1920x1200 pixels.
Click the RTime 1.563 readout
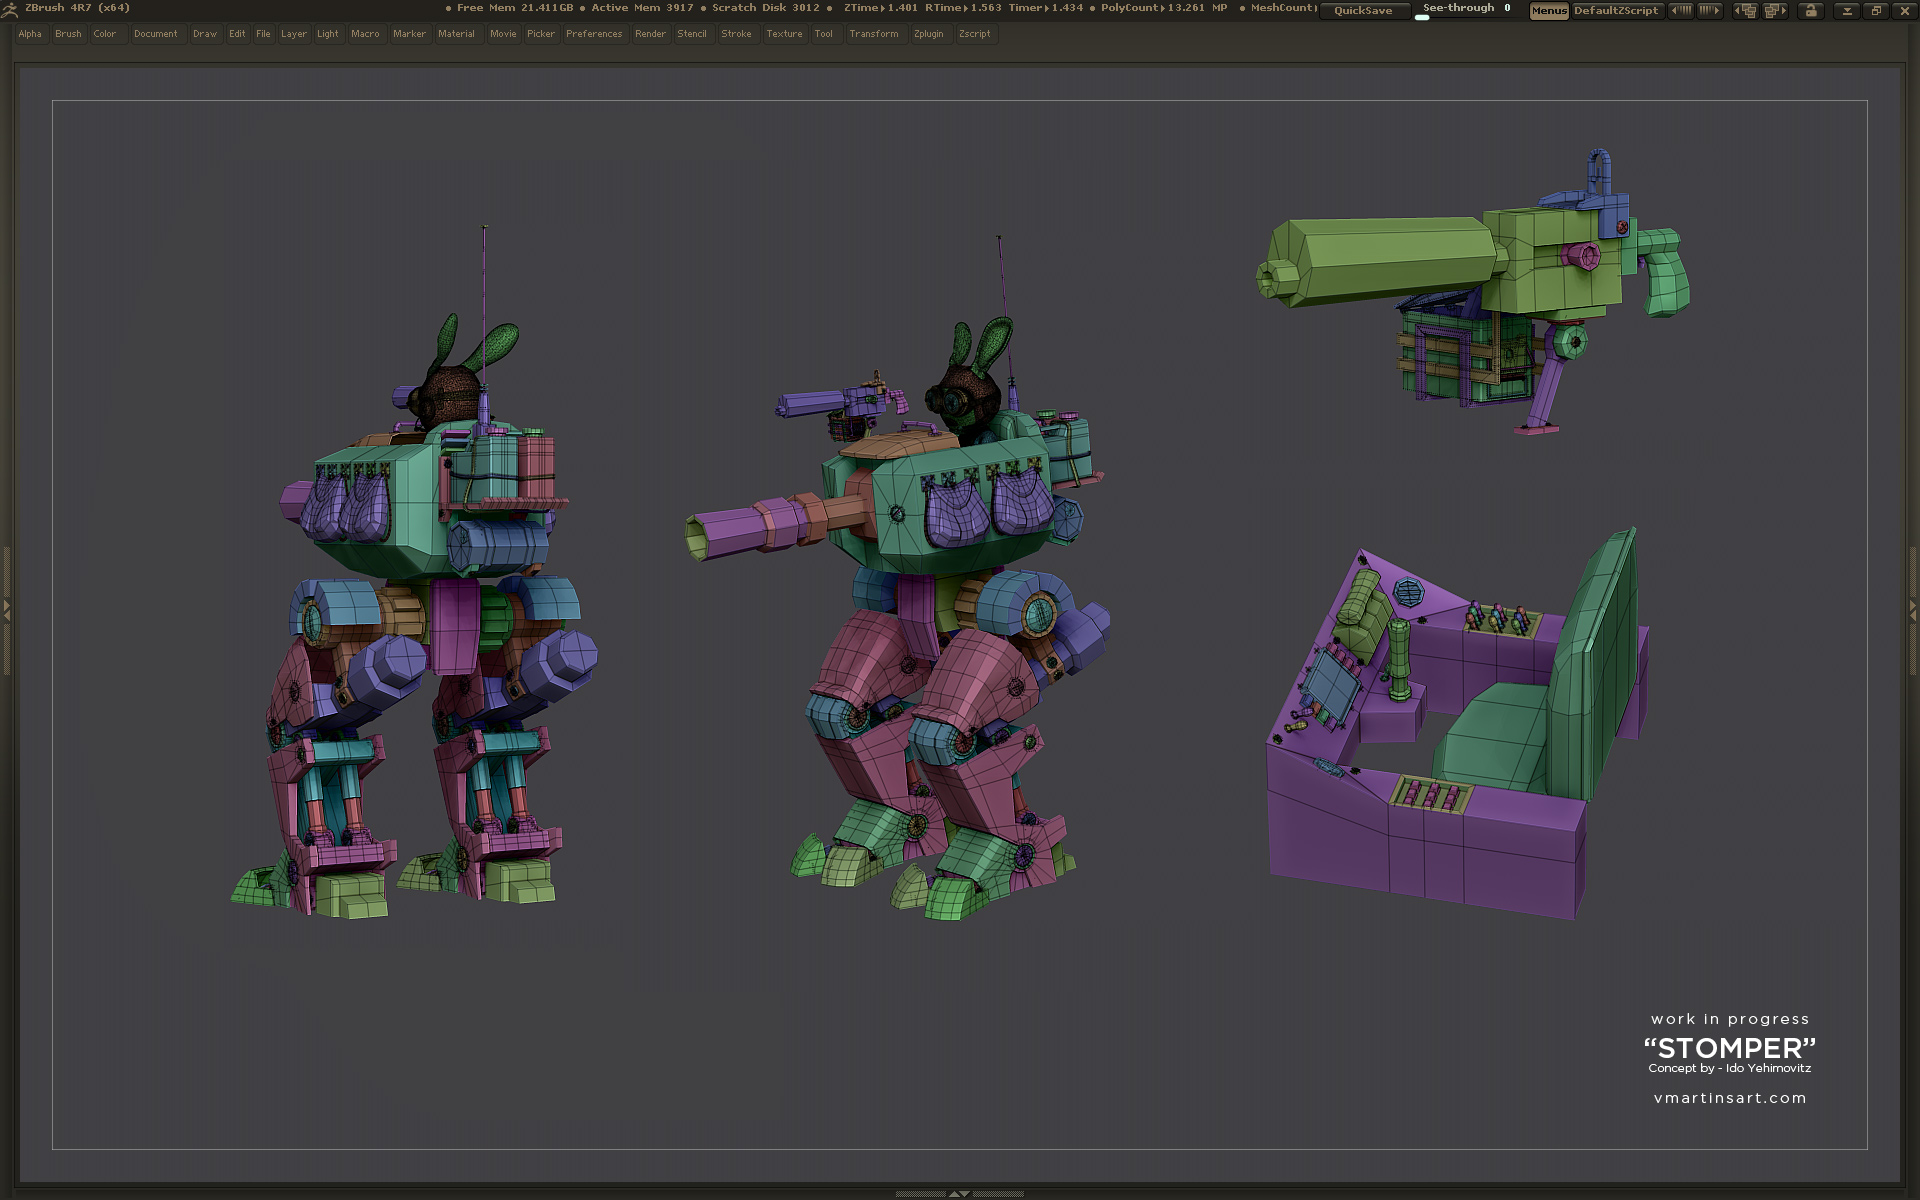(963, 8)
